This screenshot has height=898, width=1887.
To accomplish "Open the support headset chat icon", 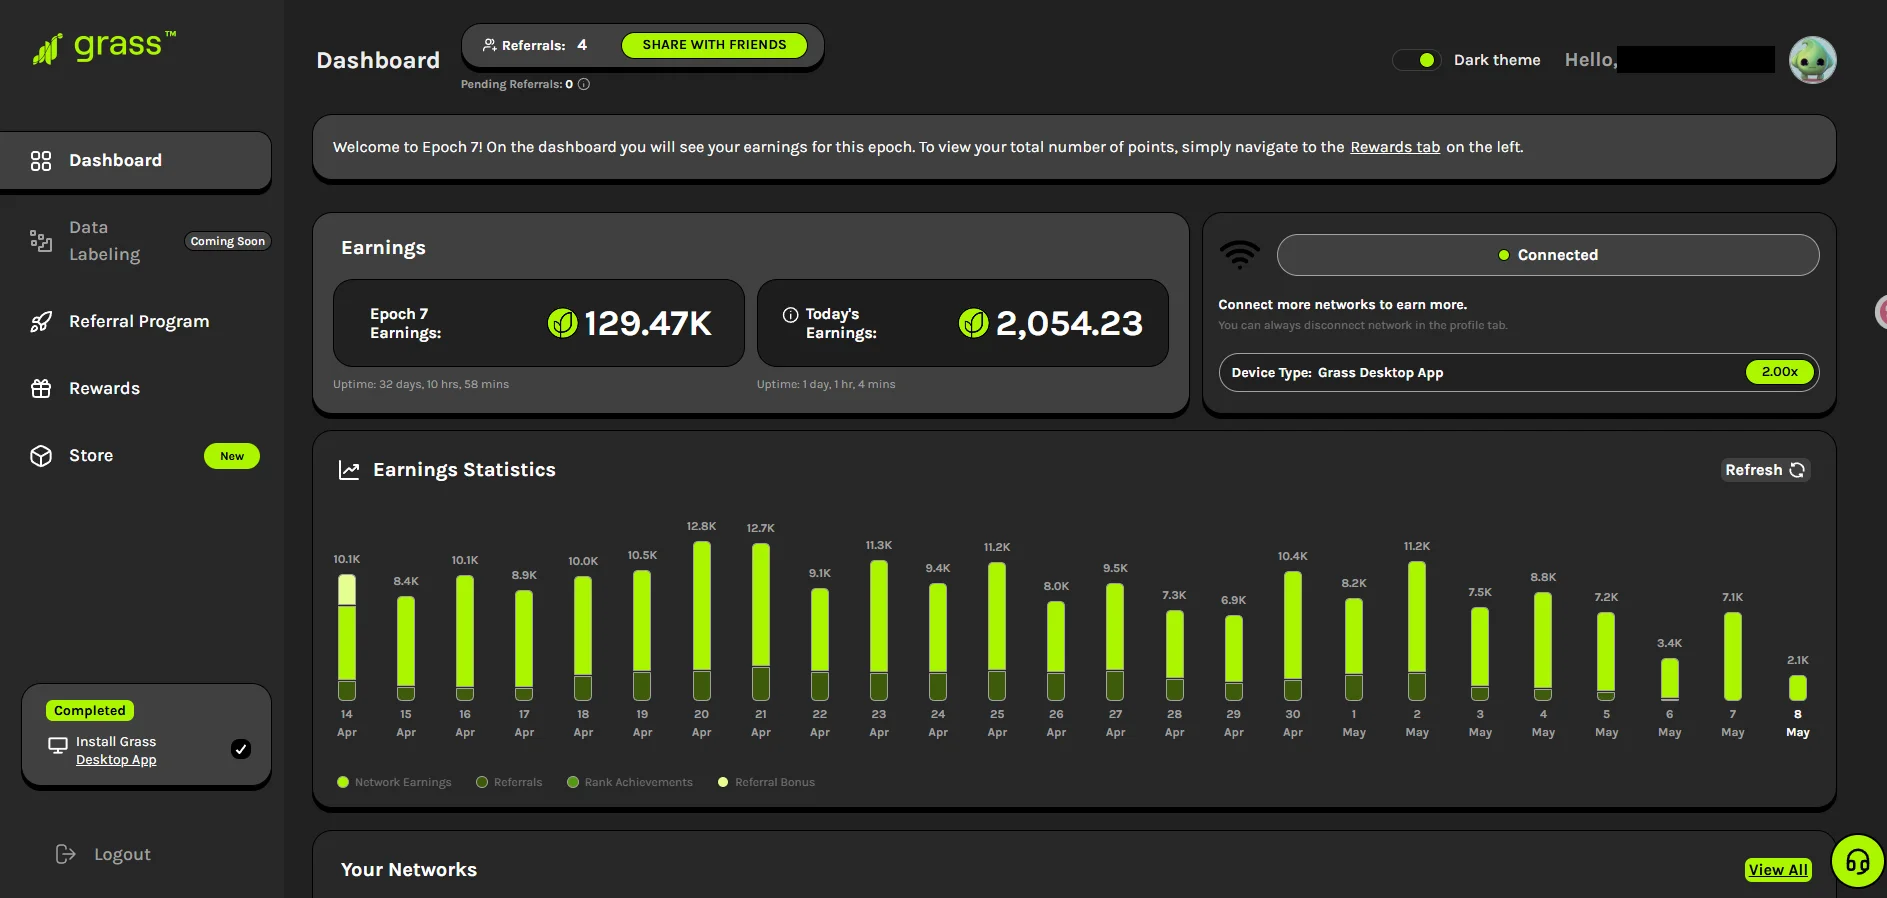I will point(1858,861).
